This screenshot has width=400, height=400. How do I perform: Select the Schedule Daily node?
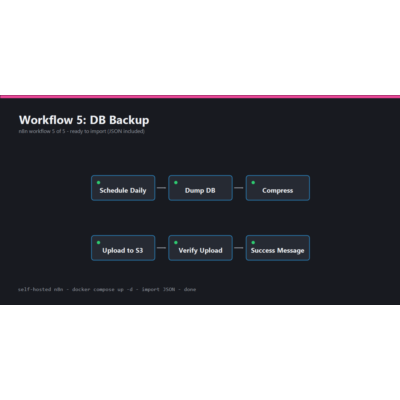[123, 188]
